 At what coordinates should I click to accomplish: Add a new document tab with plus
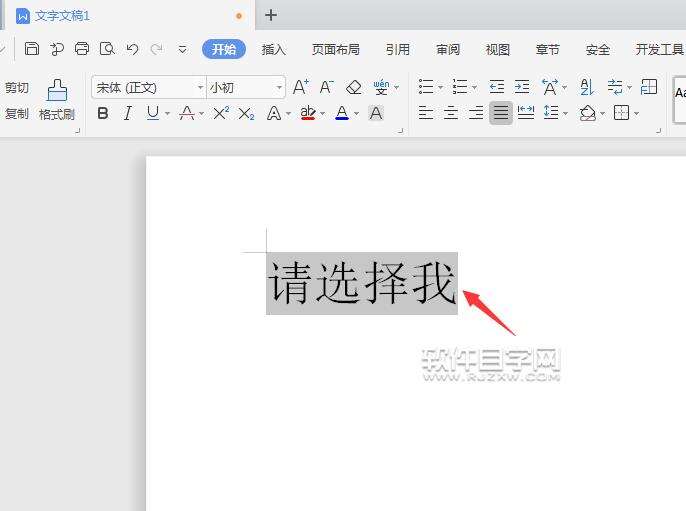point(271,15)
